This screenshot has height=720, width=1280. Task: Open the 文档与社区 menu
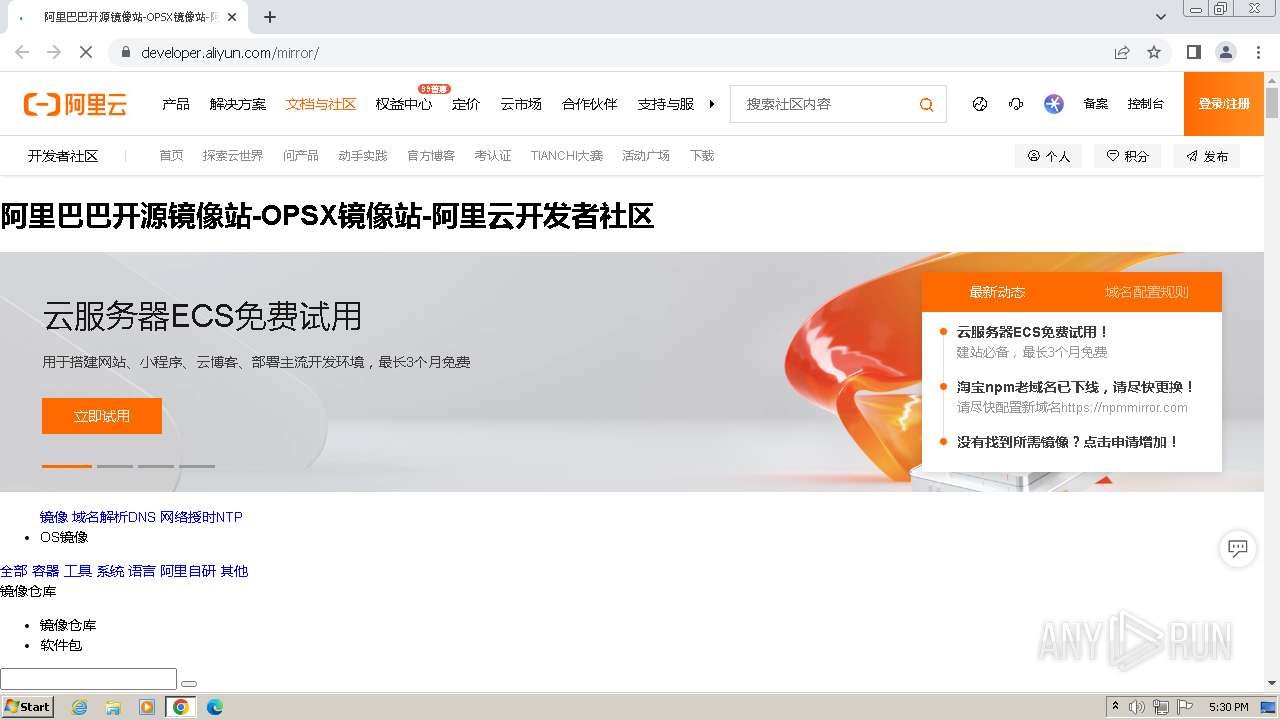point(321,104)
